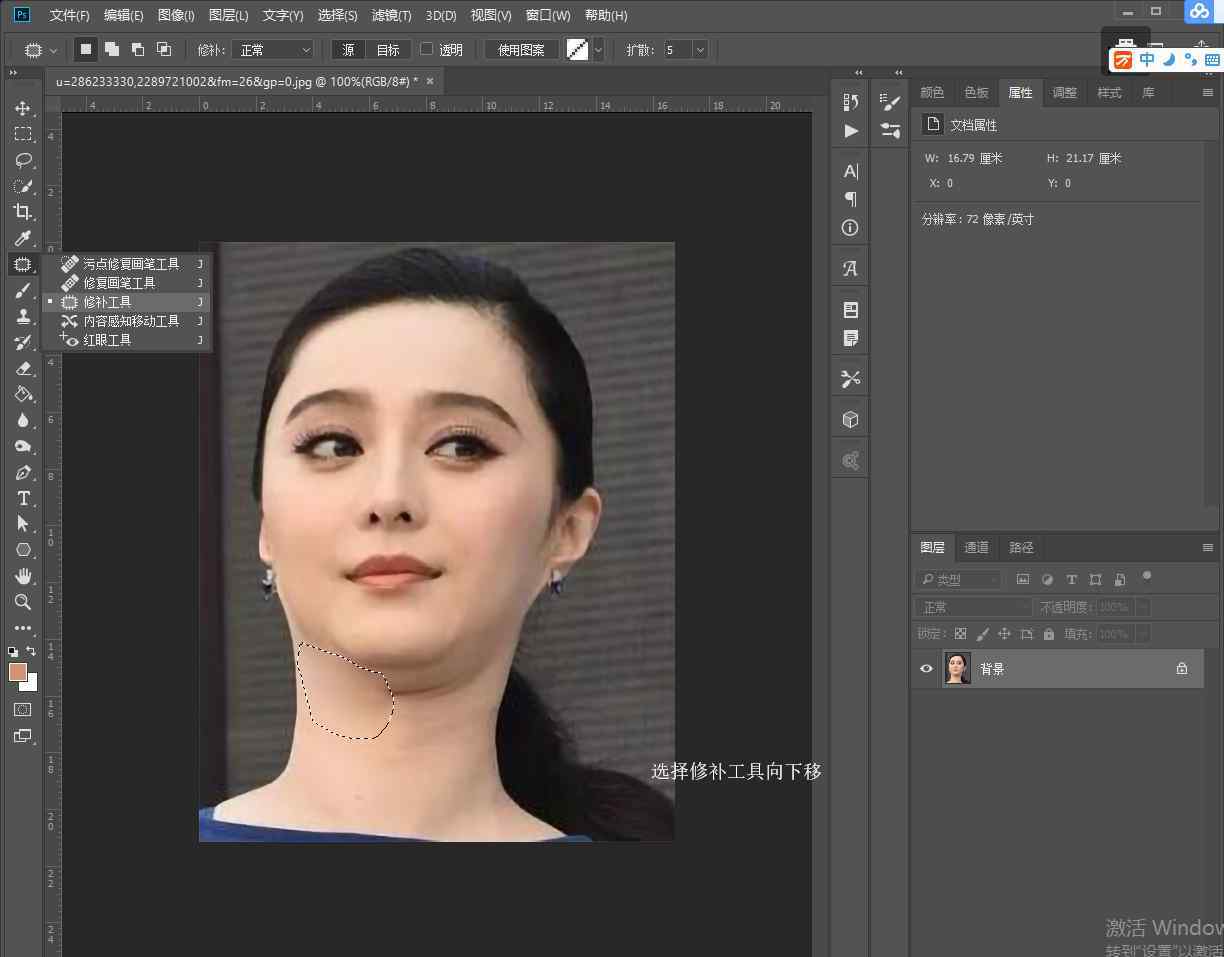This screenshot has width=1224, height=957.
Task: Click the 使用图案 button
Action: [x=521, y=50]
